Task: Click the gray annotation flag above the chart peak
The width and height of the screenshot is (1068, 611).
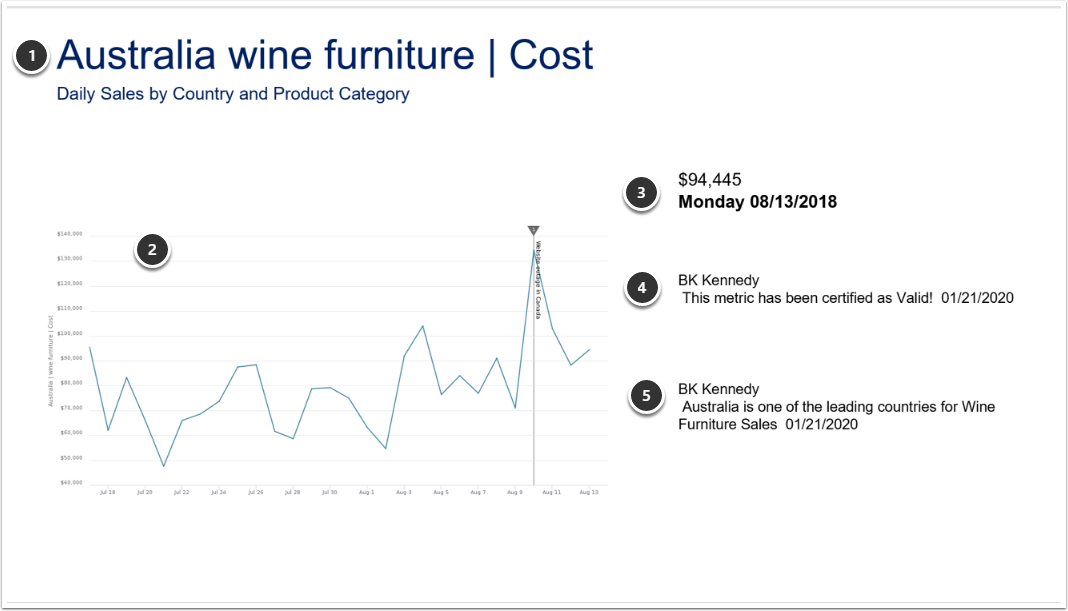Action: 533,230
